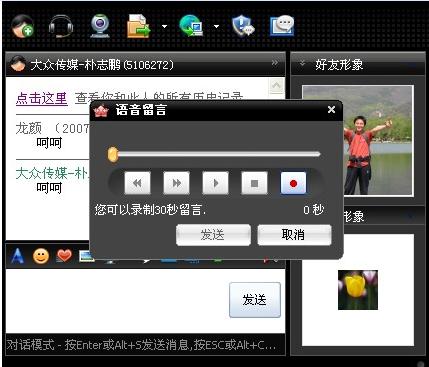
Task: Open the chat bubble message icon
Action: 282,26
